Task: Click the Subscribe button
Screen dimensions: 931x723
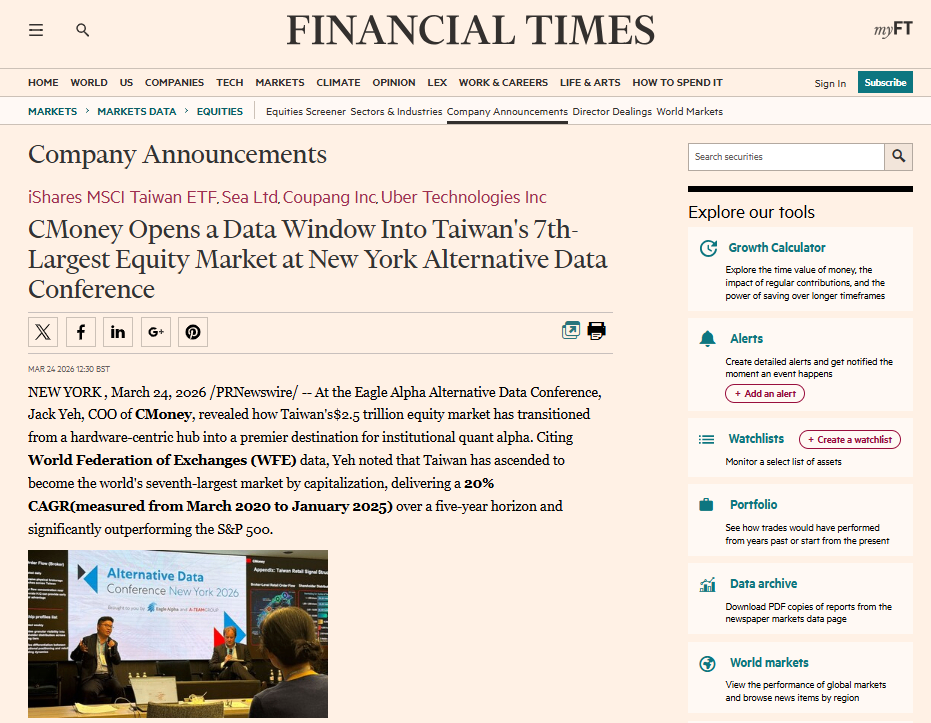Action: 885,83
